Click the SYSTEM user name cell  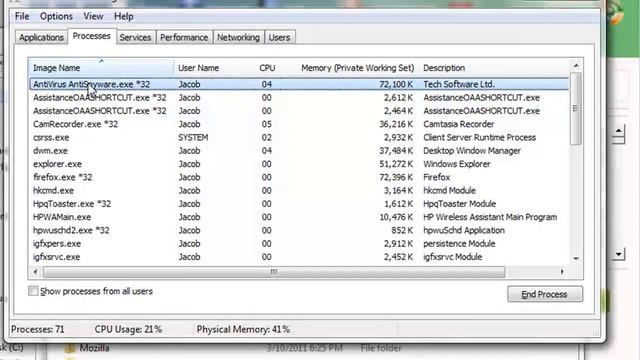pos(193,138)
